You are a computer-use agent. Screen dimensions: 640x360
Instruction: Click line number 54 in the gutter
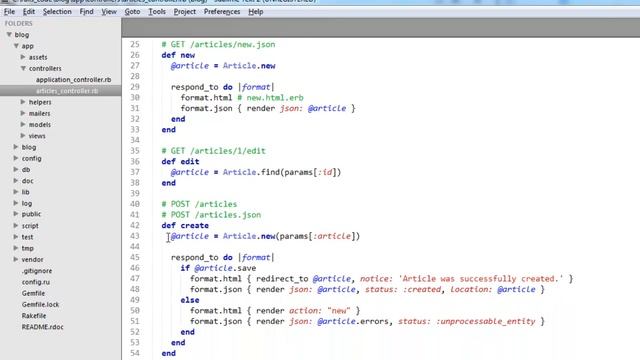(x=135, y=353)
